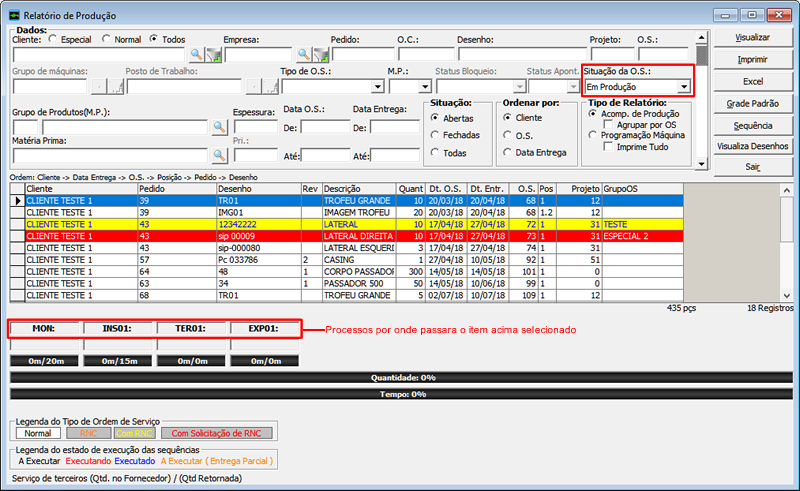Order results by O.S.
This screenshot has height=491, width=800.
[x=507, y=135]
